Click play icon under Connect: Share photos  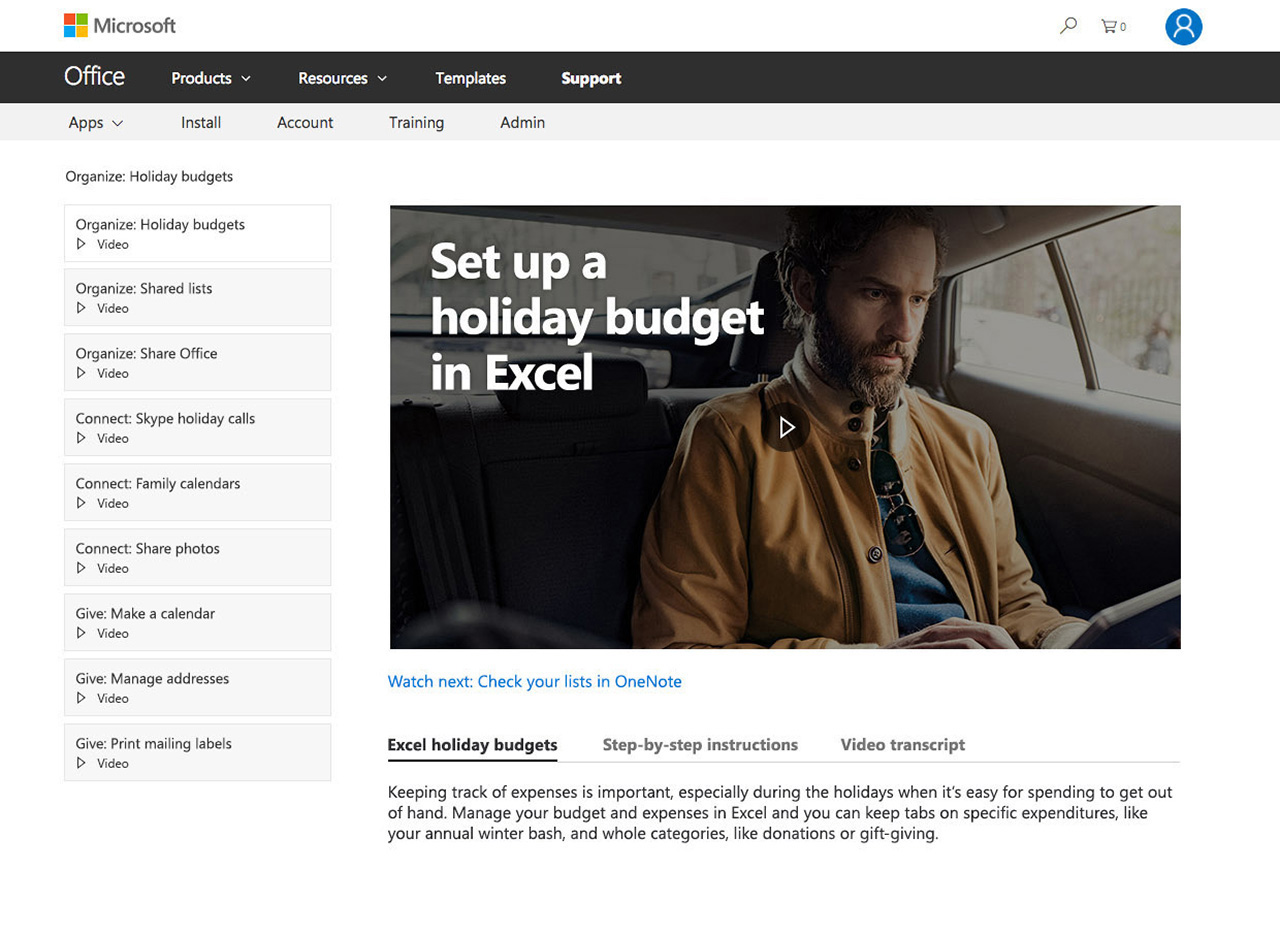82,568
